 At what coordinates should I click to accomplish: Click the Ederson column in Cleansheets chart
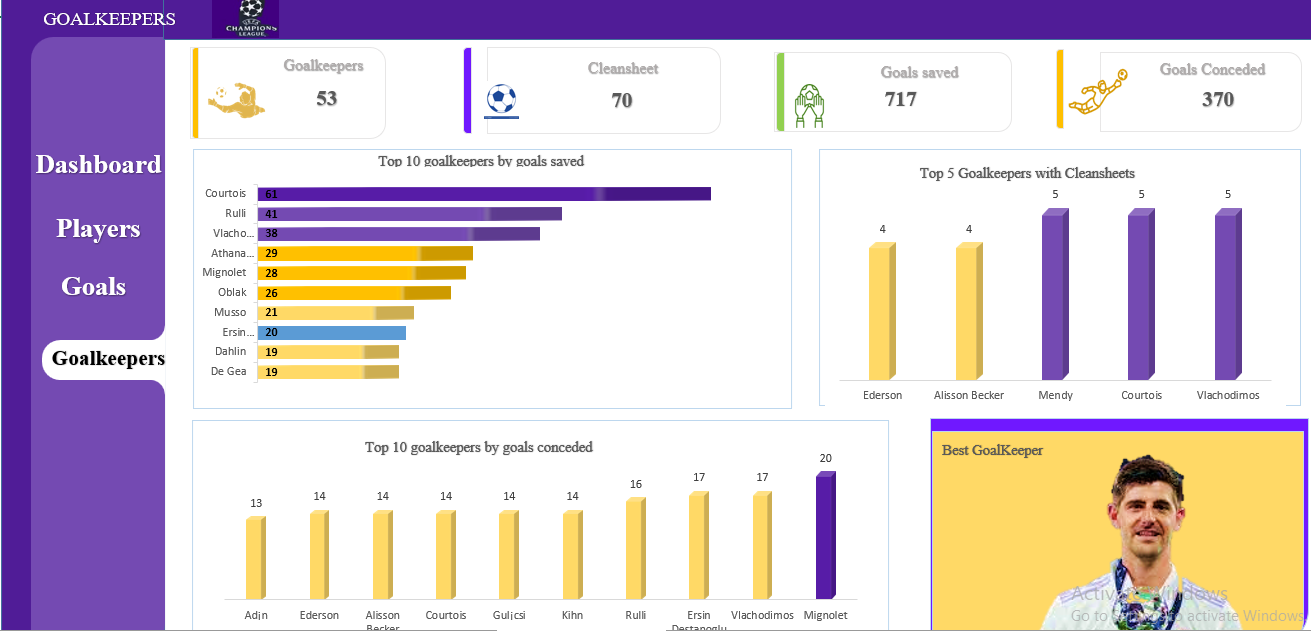[x=881, y=311]
